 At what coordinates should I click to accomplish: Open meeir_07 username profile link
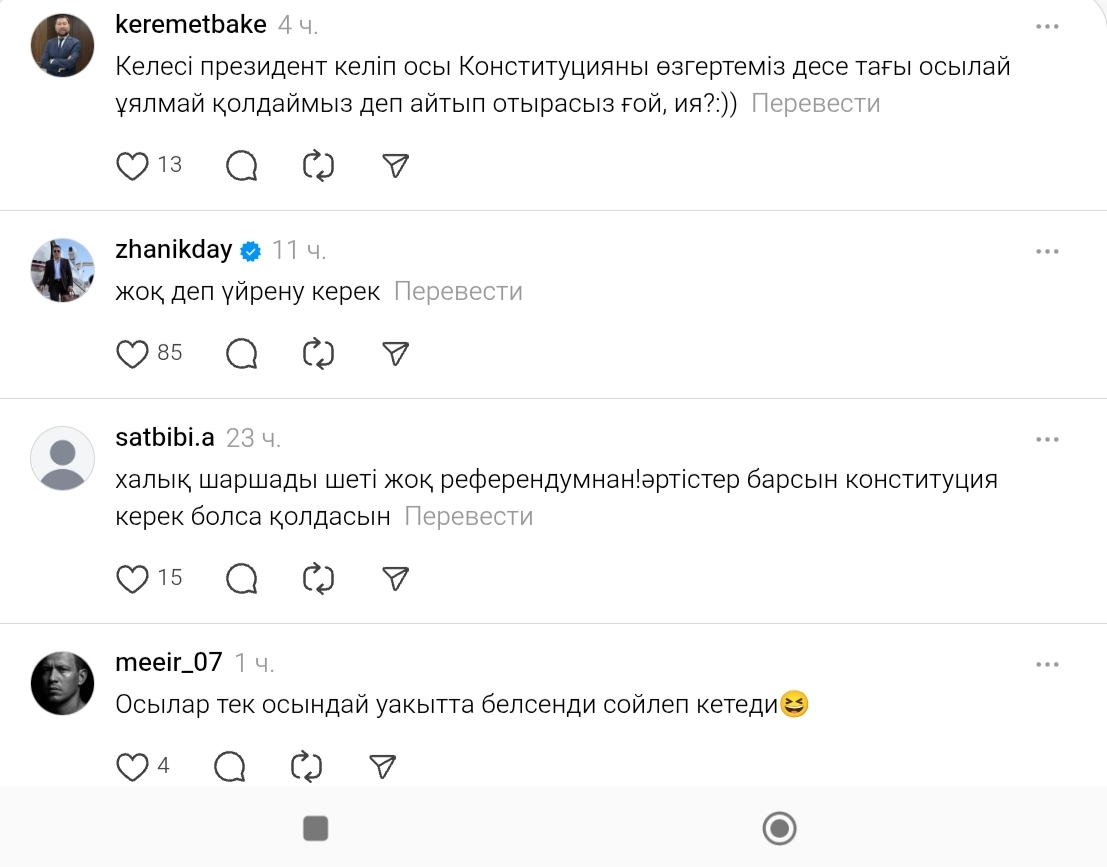click(169, 662)
